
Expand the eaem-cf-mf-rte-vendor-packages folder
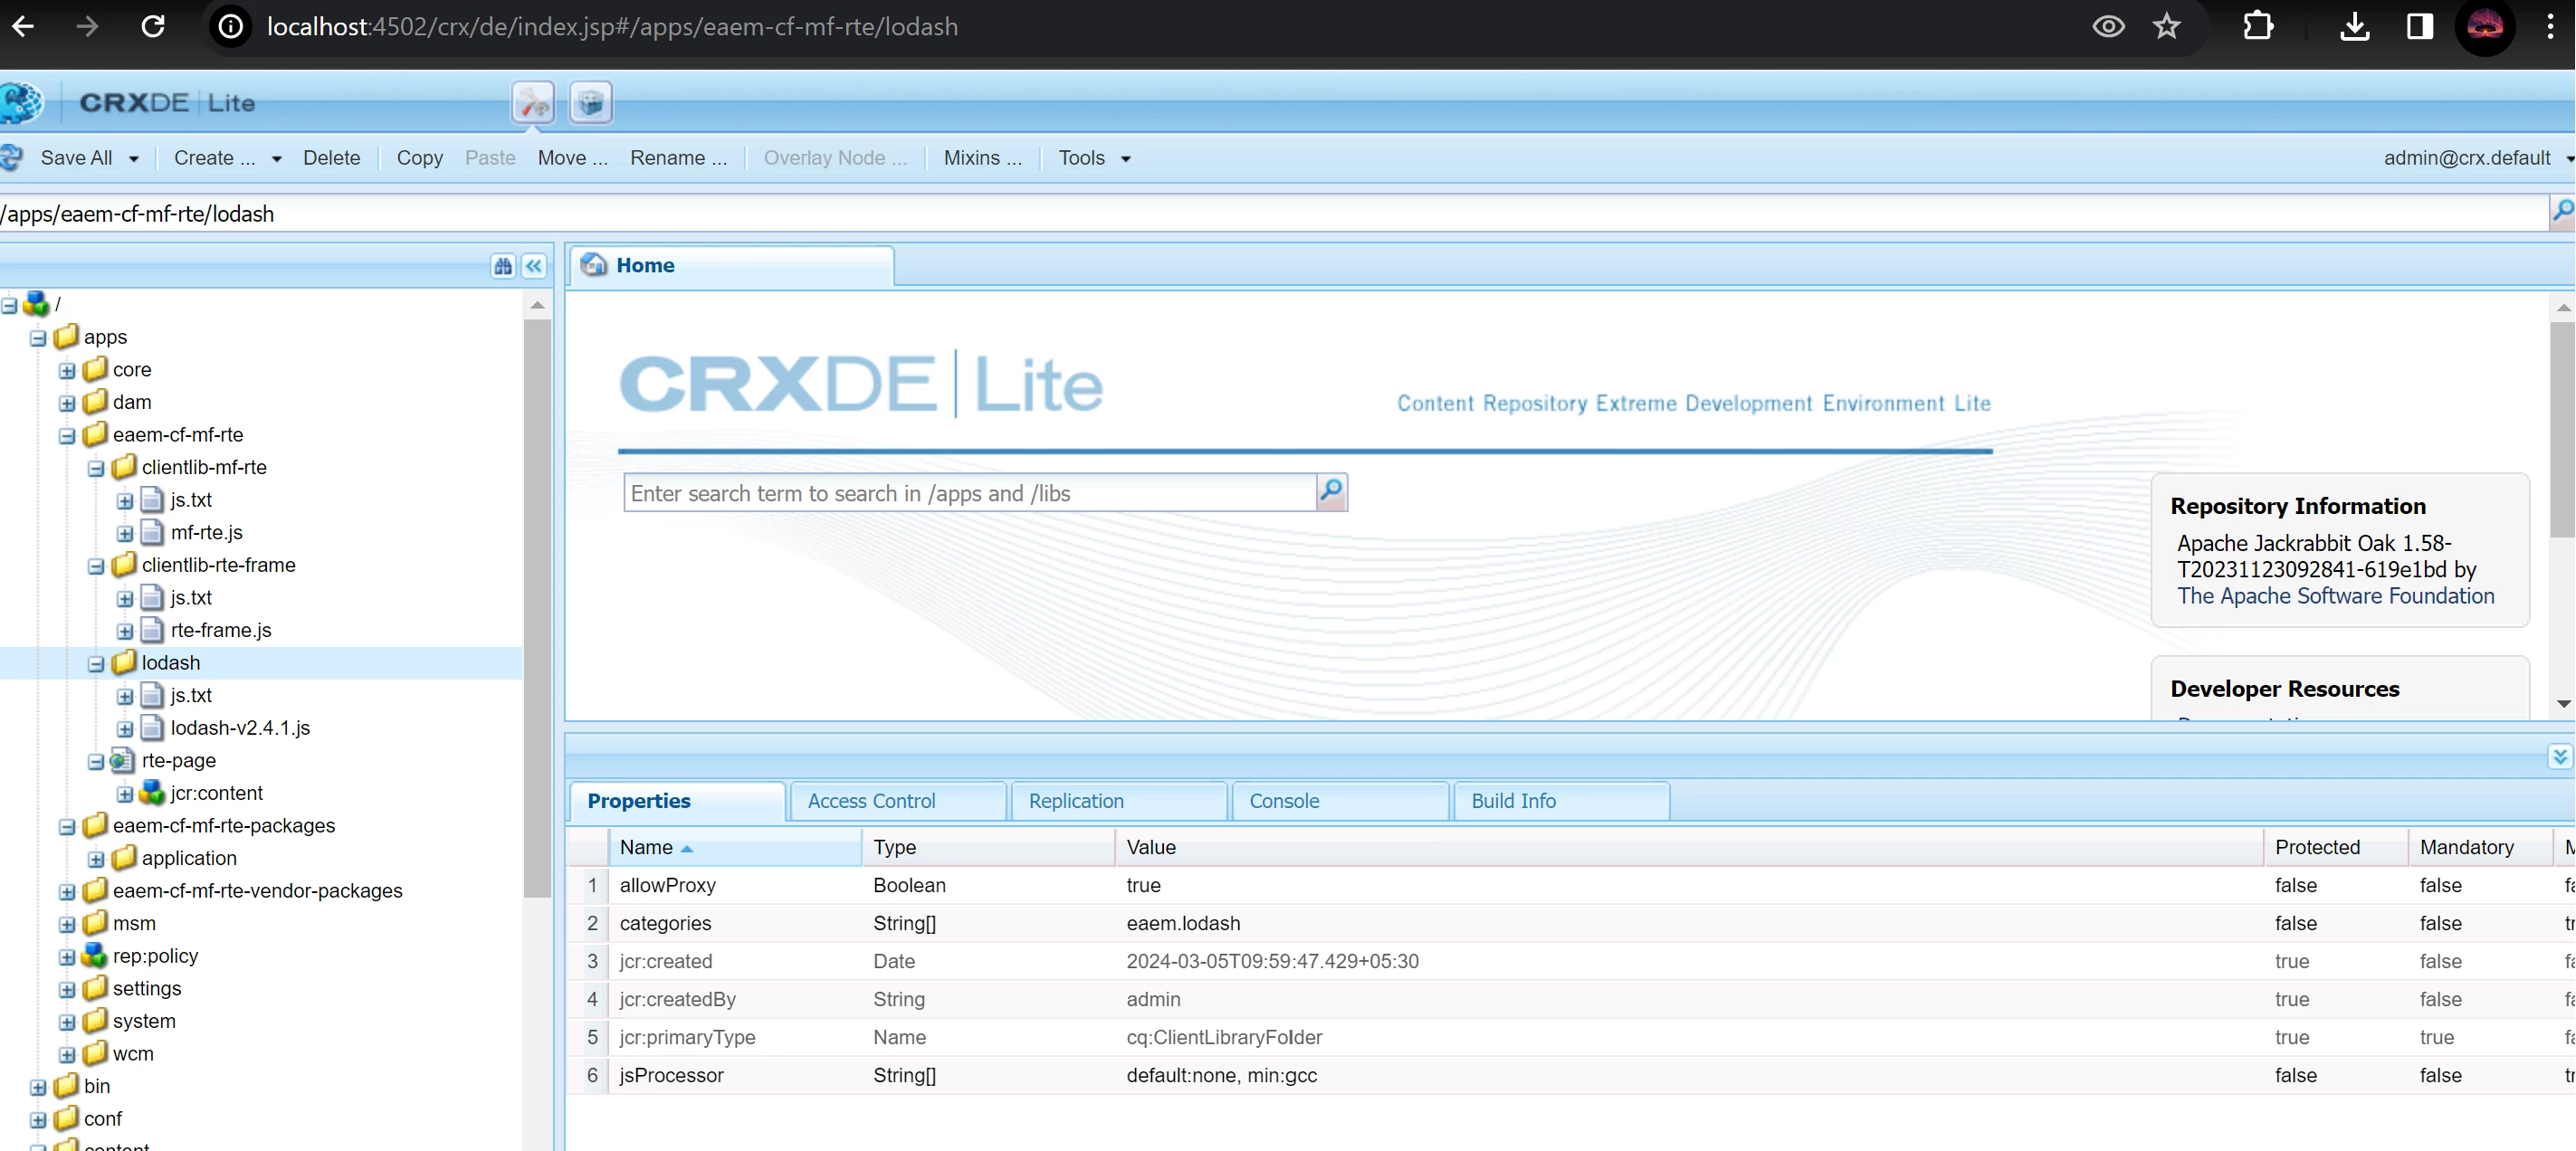click(67, 892)
